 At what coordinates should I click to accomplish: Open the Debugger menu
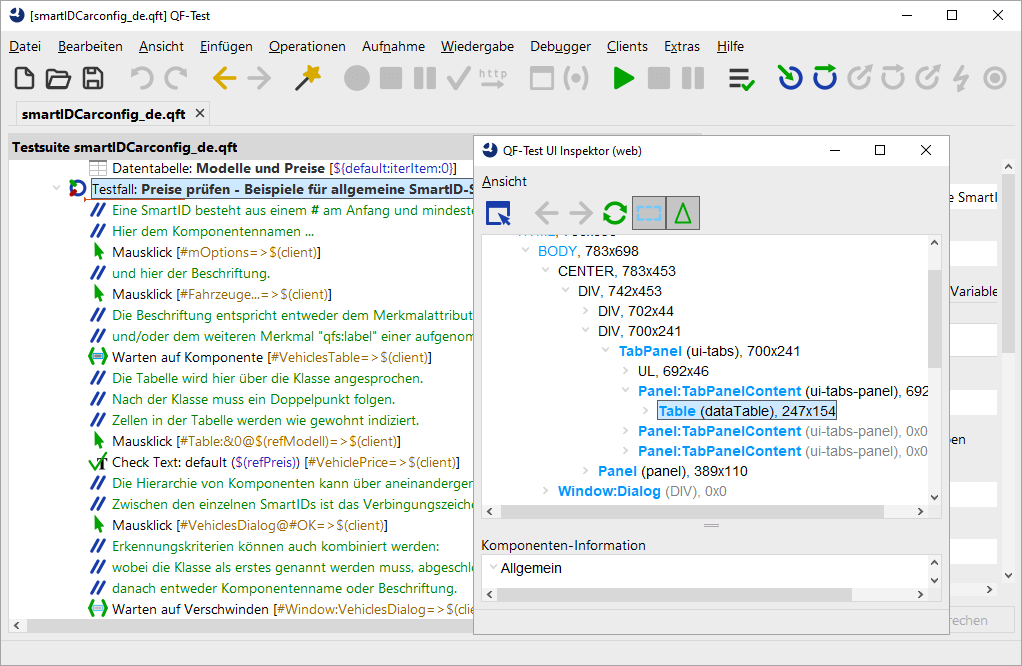[561, 46]
